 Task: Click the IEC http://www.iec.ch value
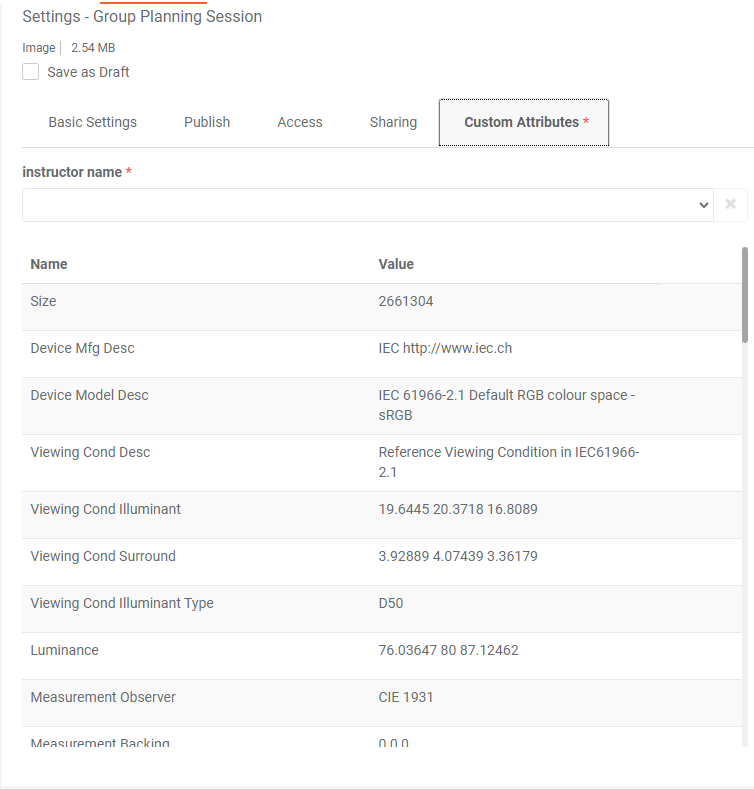point(445,348)
